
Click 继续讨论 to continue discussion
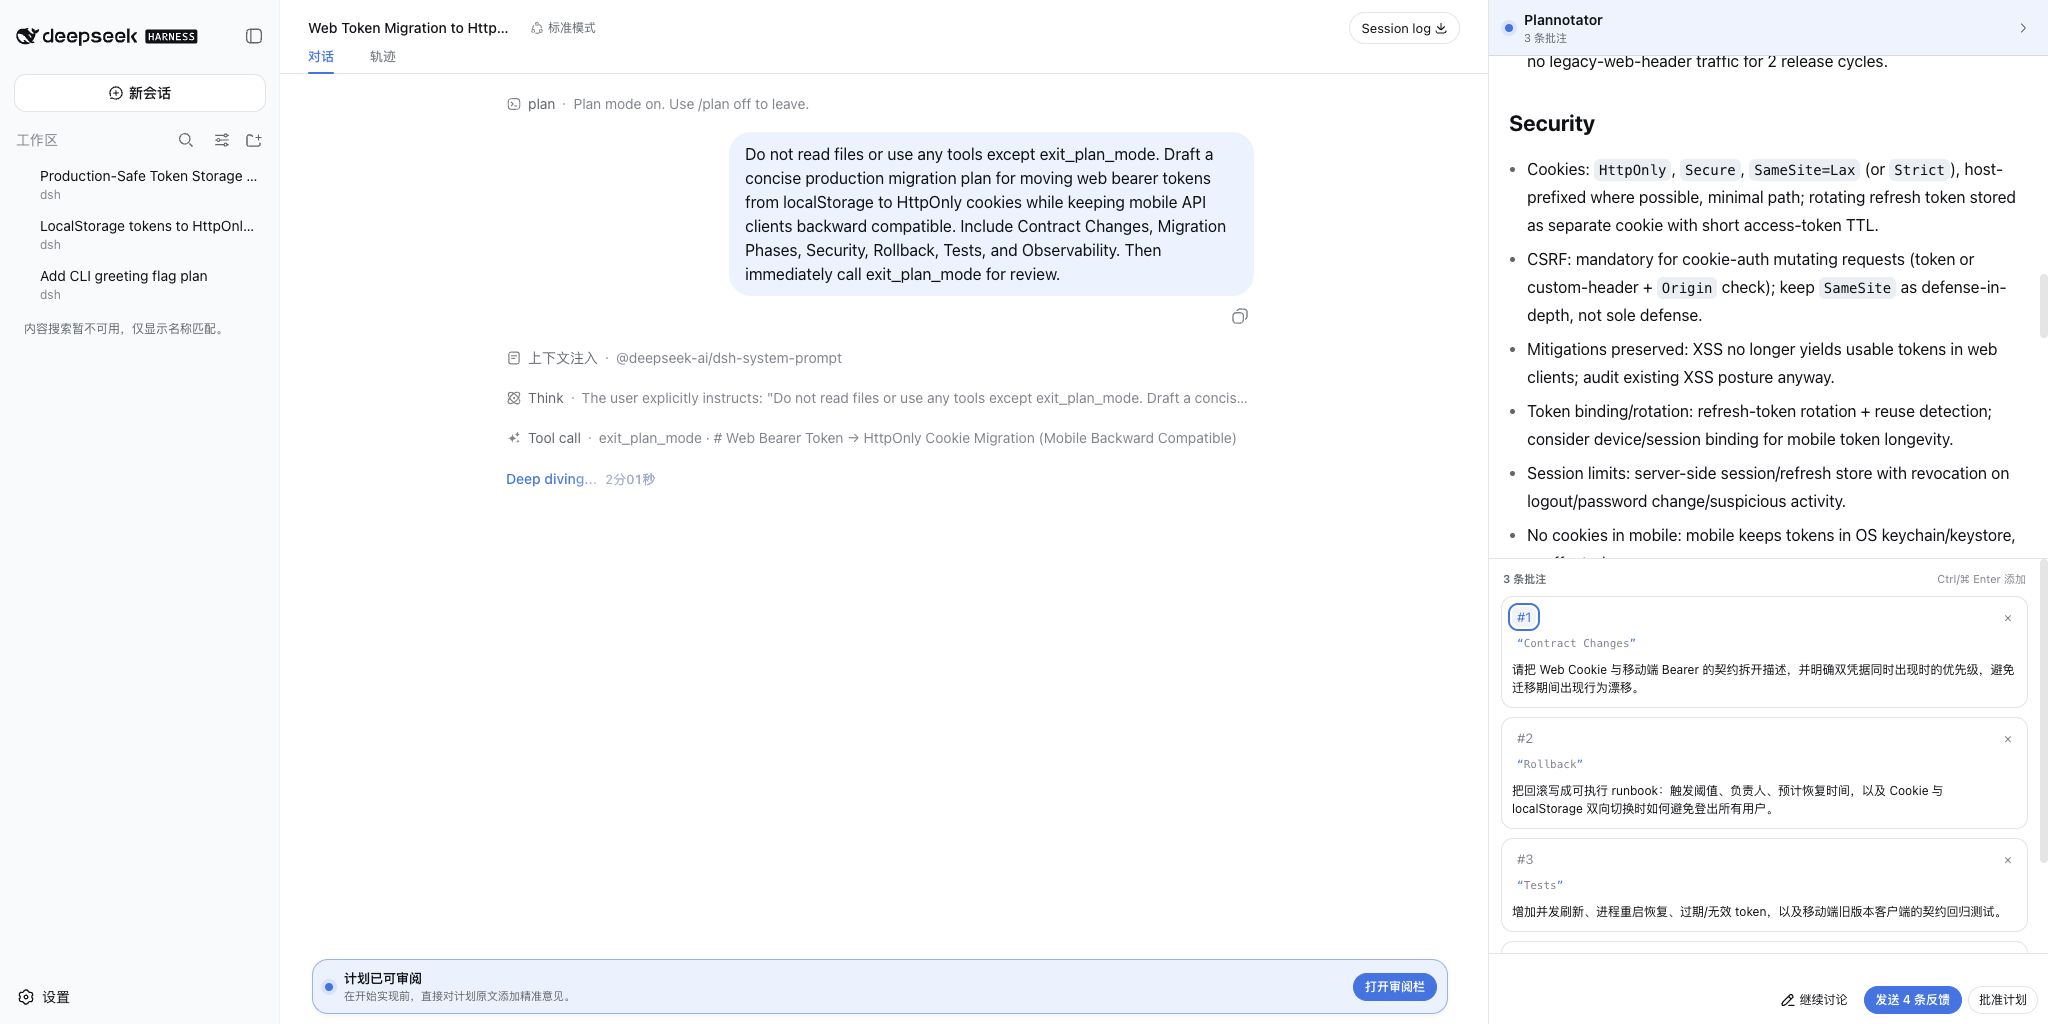pos(1814,1000)
